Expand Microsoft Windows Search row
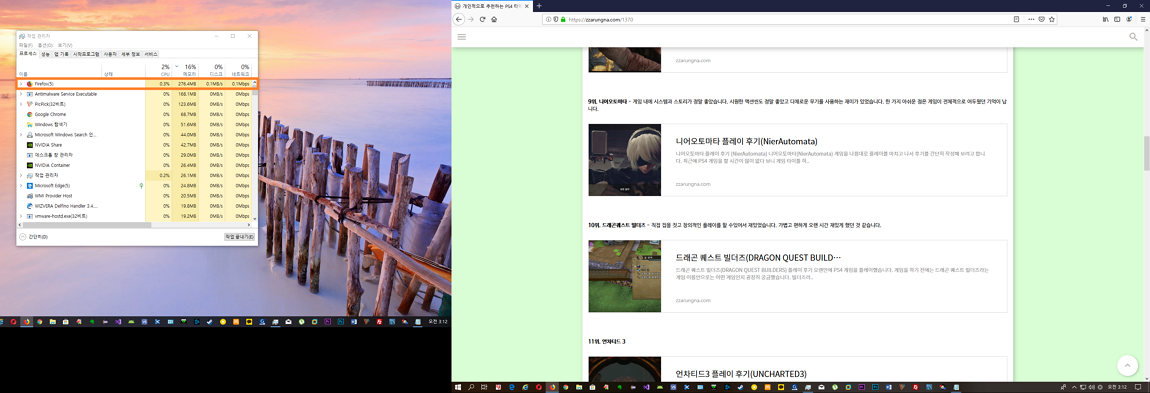Viewport: 1150px width, 393px height. click(x=21, y=135)
